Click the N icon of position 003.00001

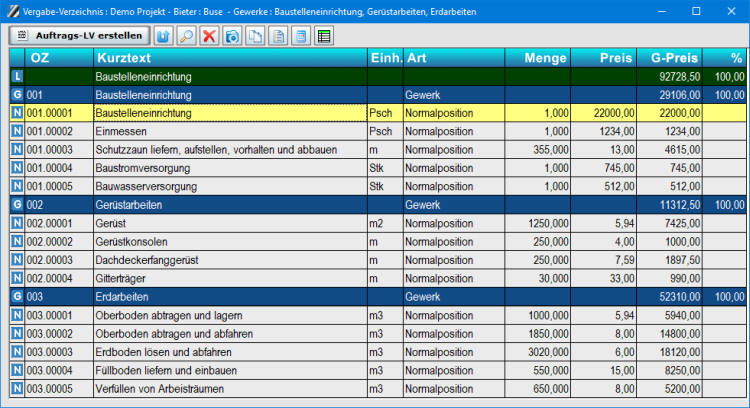click(17, 315)
